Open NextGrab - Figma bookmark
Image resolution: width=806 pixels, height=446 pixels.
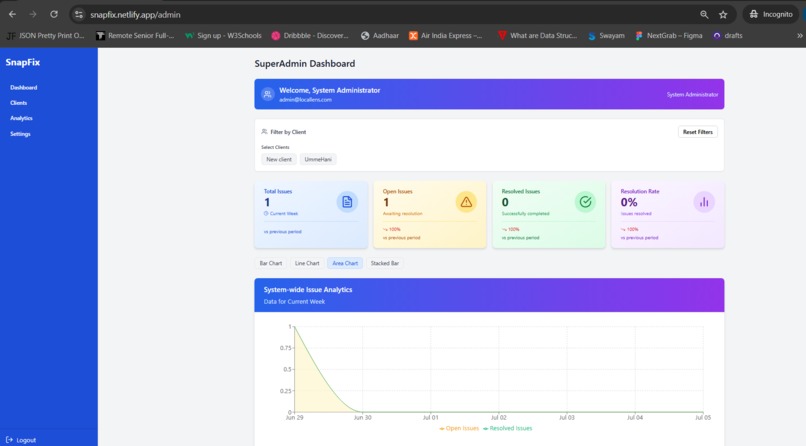(668, 35)
